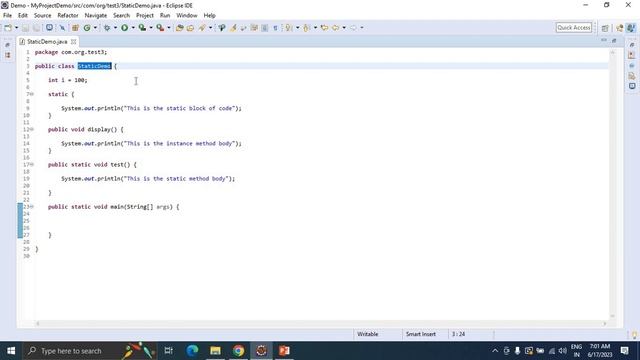The width and height of the screenshot is (640, 360).
Task: Click the Windows Start button
Action: click(x=11, y=351)
